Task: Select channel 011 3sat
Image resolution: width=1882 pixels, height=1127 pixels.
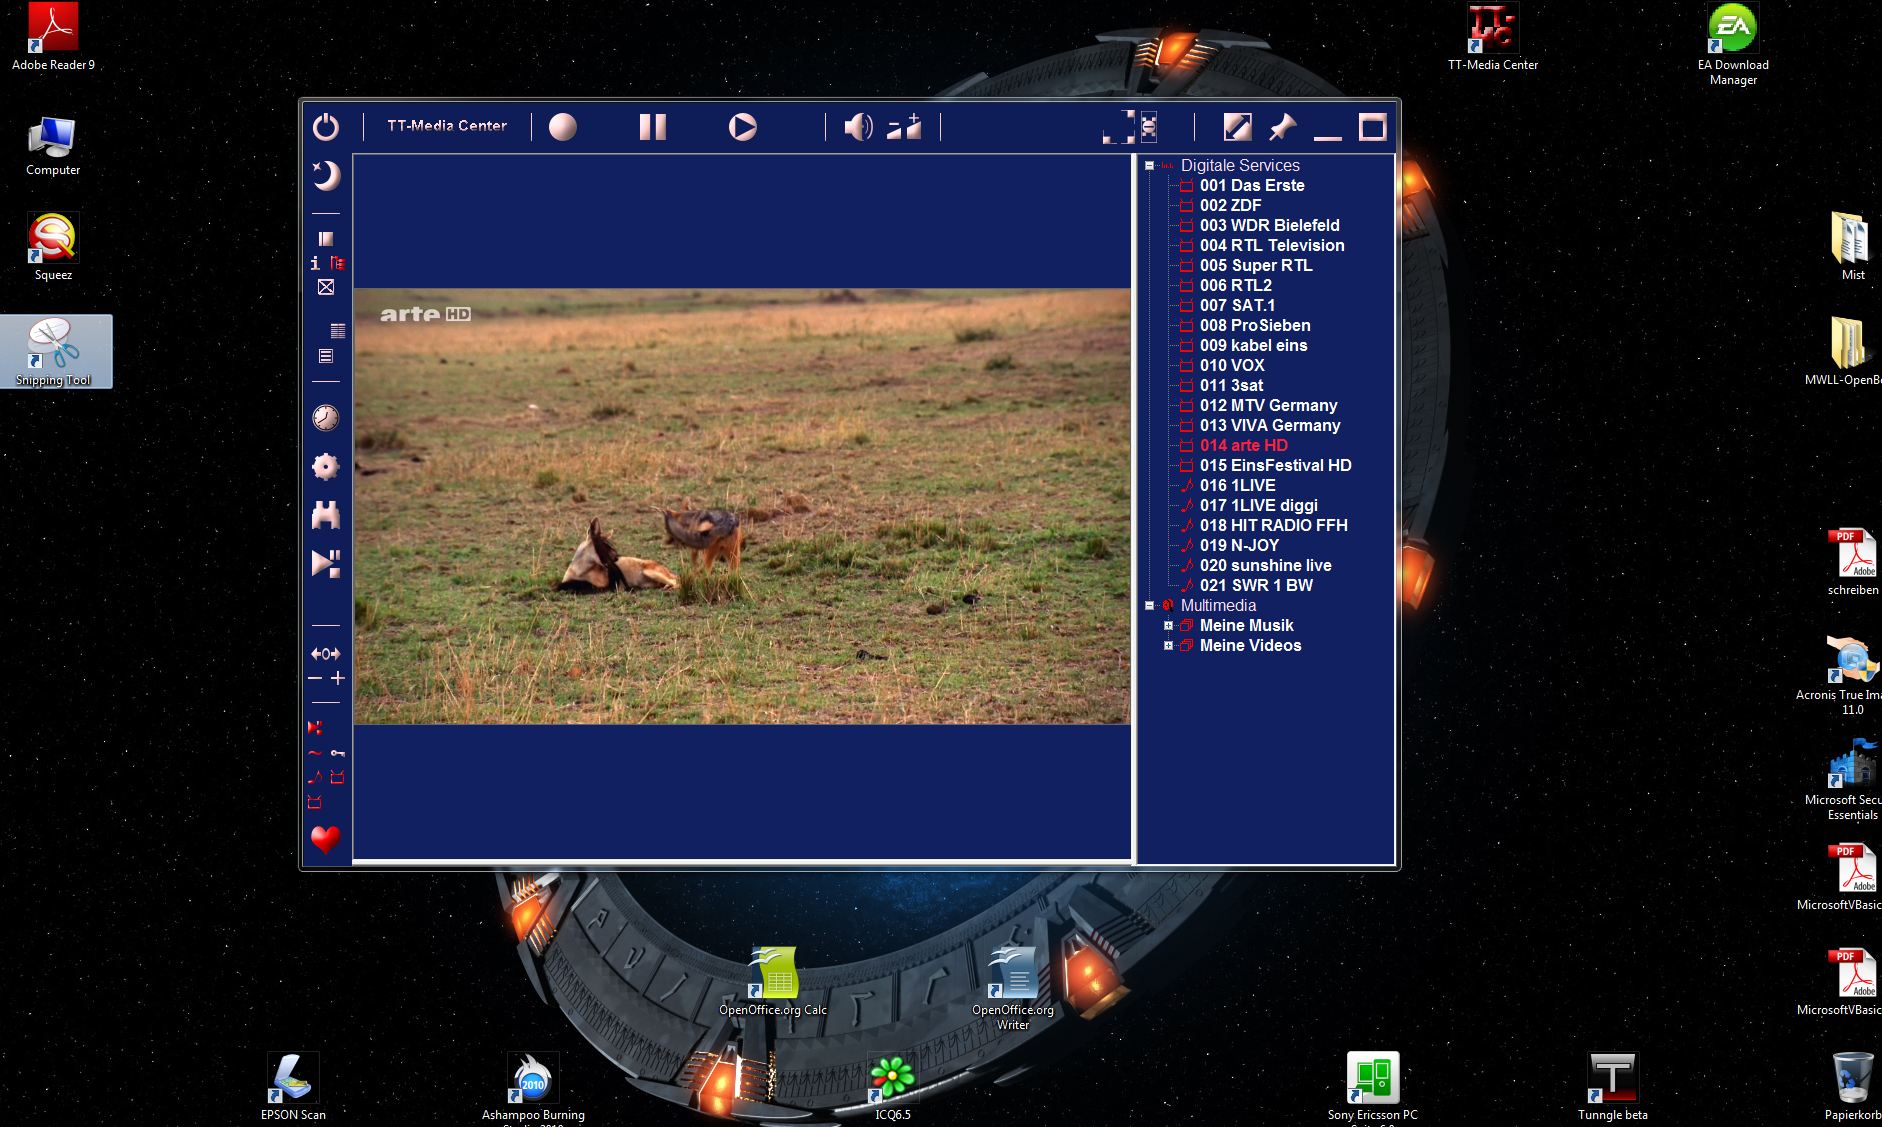Action: click(x=1232, y=386)
